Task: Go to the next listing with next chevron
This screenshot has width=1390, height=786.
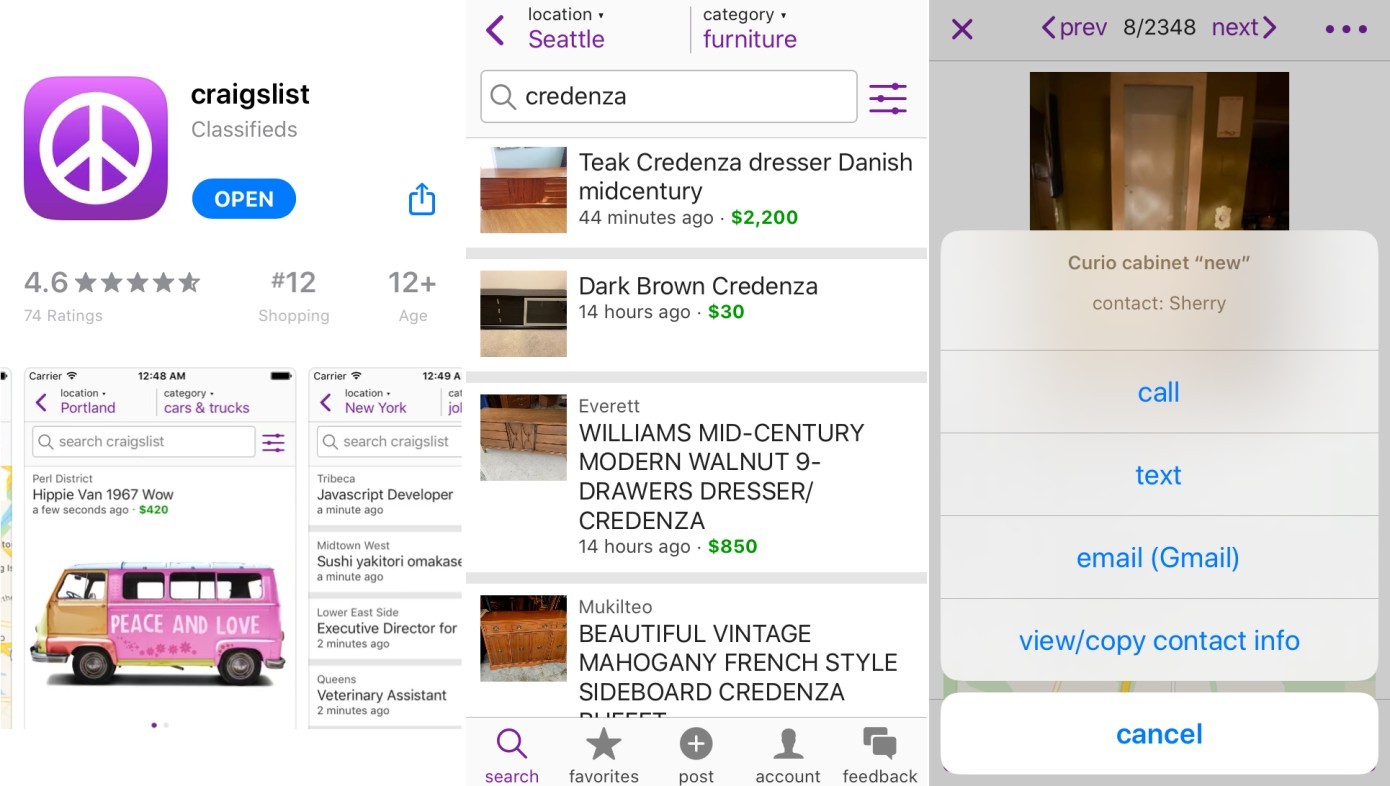Action: click(x=1244, y=27)
